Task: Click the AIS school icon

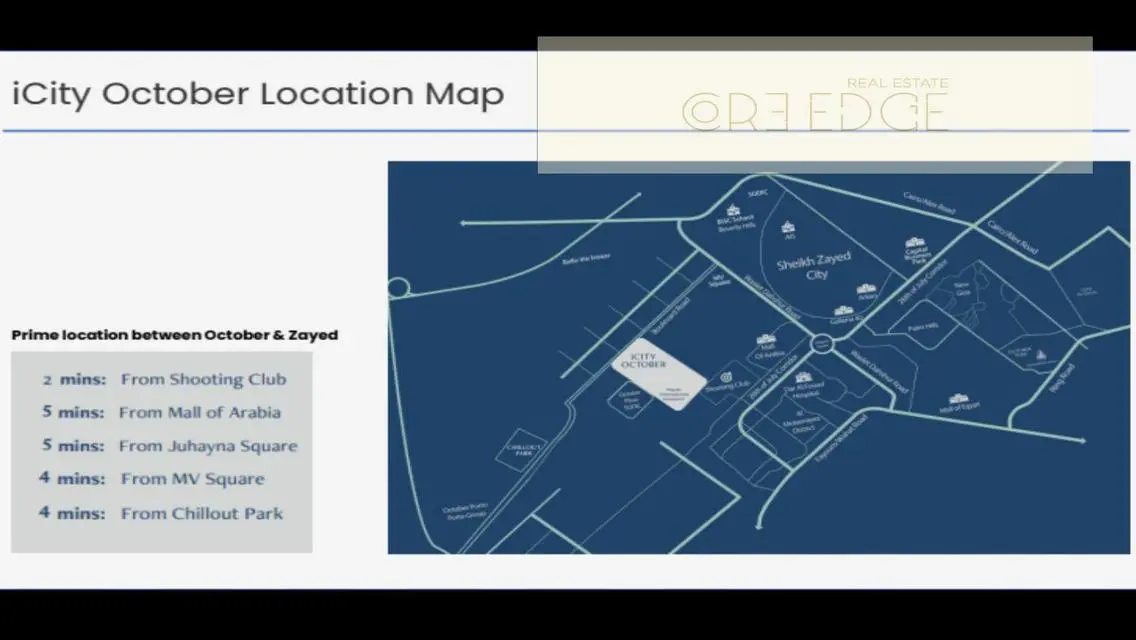Action: 788,228
